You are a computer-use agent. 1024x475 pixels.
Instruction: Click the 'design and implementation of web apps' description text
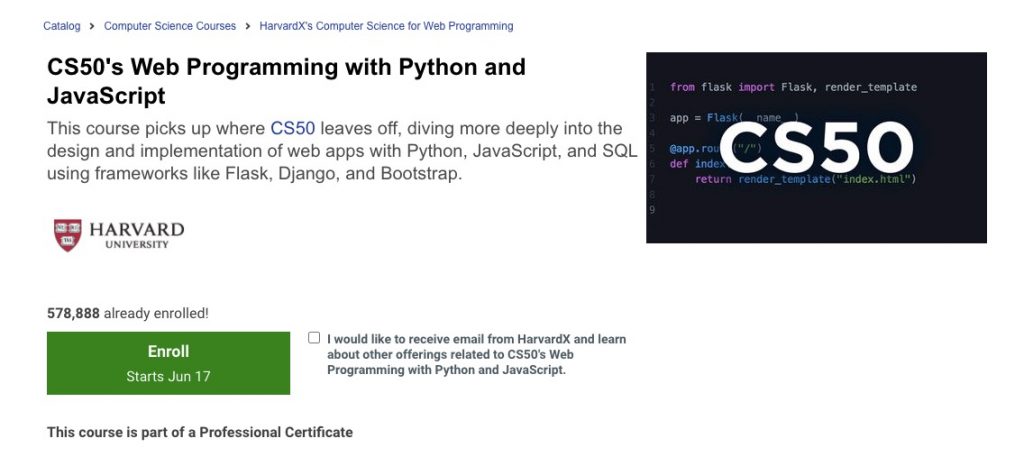click(x=200, y=151)
